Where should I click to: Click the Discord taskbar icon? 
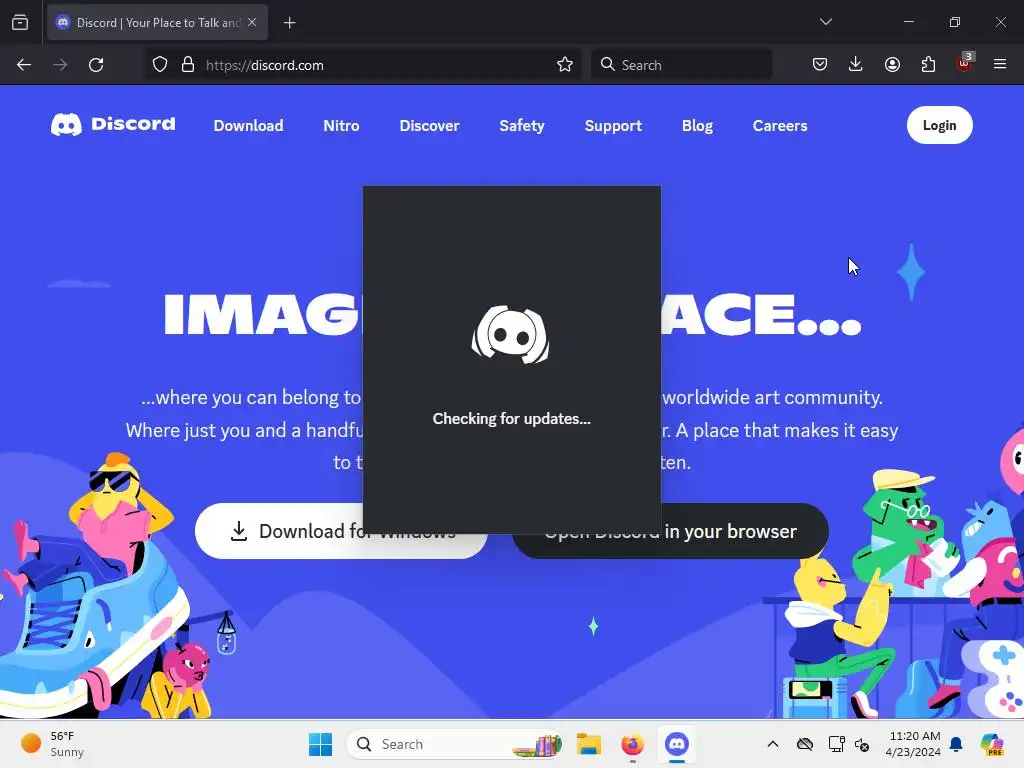(677, 744)
